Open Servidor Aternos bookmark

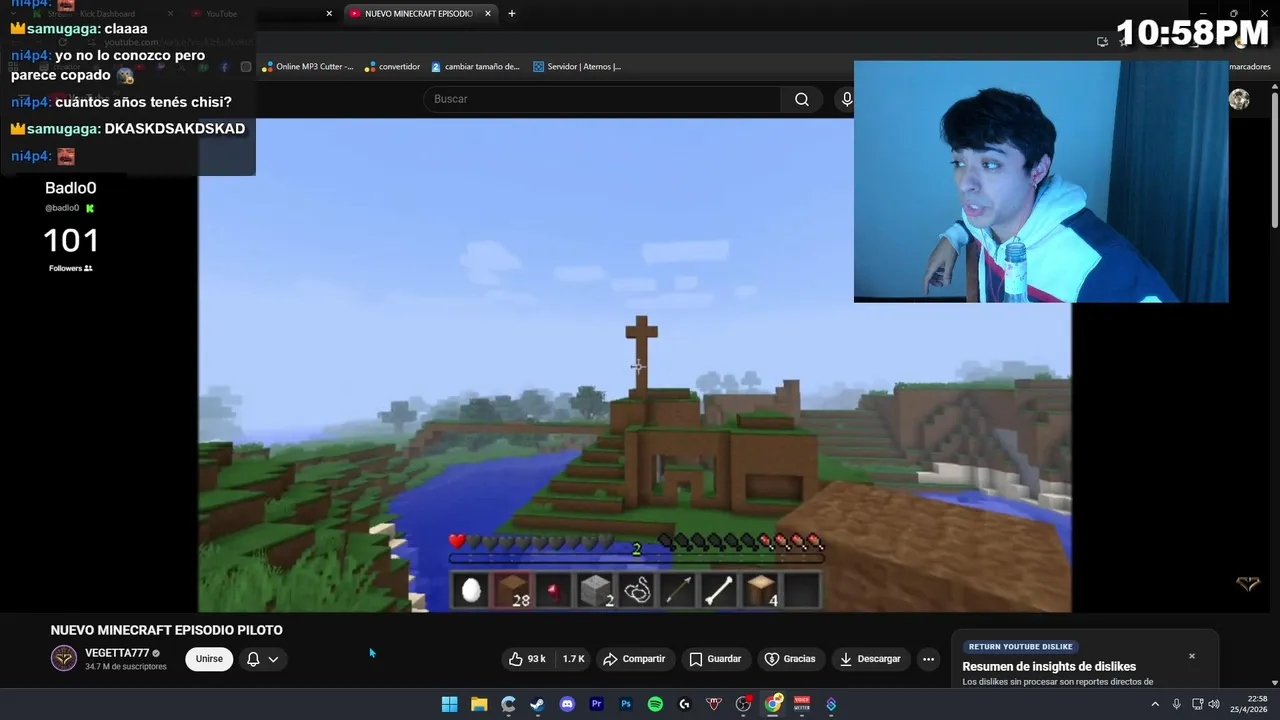click(x=577, y=67)
